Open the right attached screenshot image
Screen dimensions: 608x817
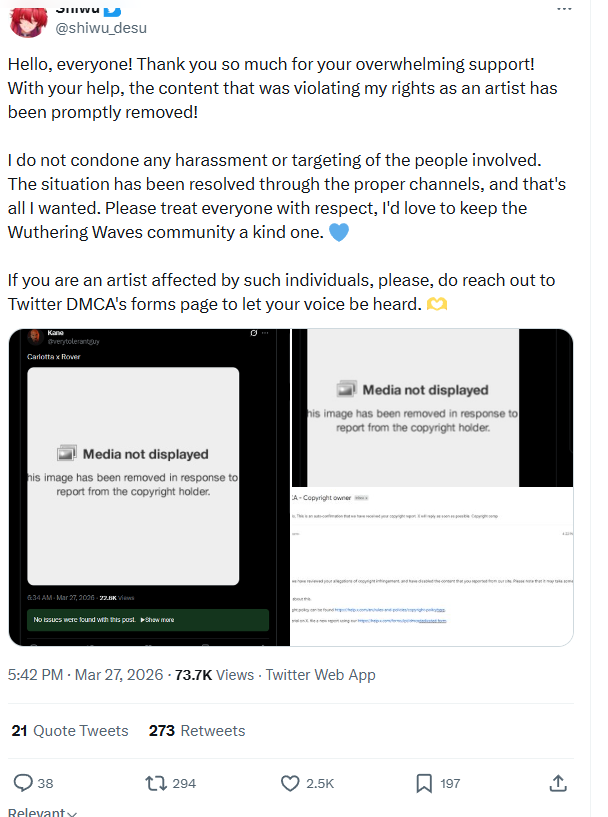[432, 487]
